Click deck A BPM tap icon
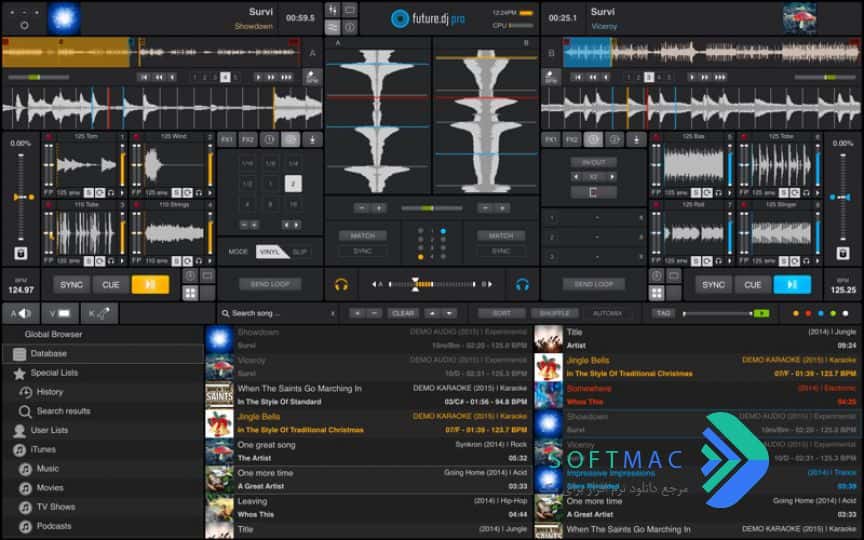Viewport: 864px width, 540px height. pos(312,77)
